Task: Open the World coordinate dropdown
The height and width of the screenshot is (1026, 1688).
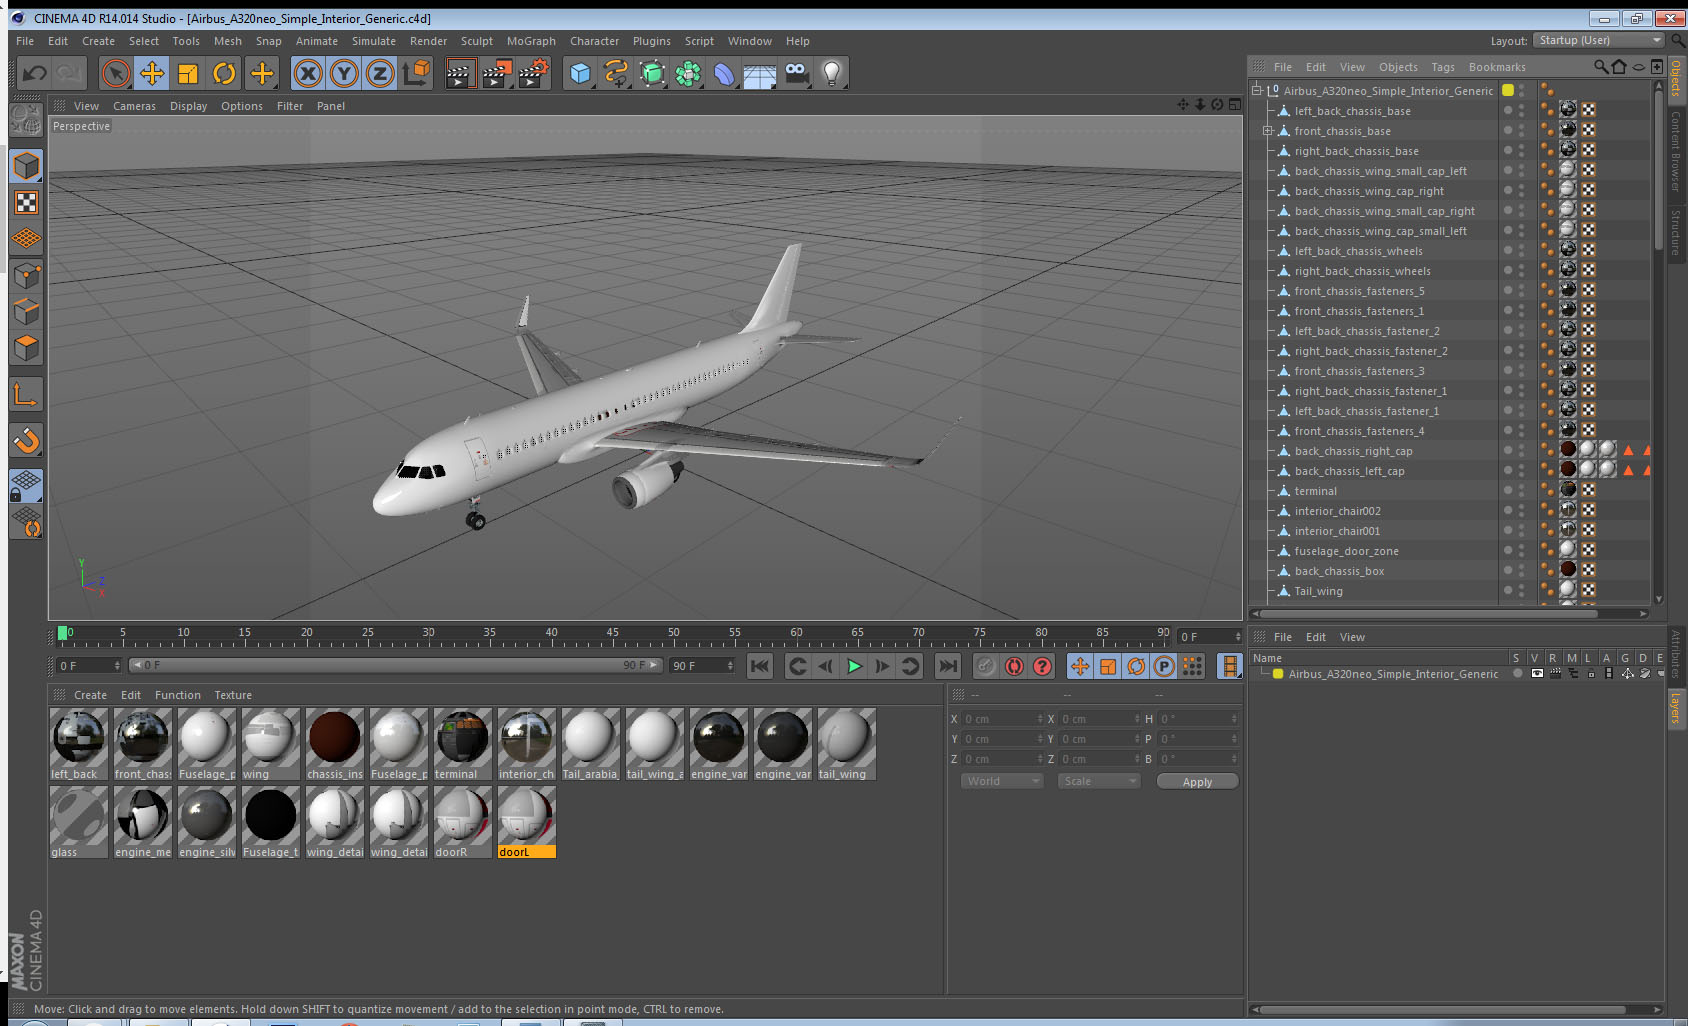Action: point(1002,781)
